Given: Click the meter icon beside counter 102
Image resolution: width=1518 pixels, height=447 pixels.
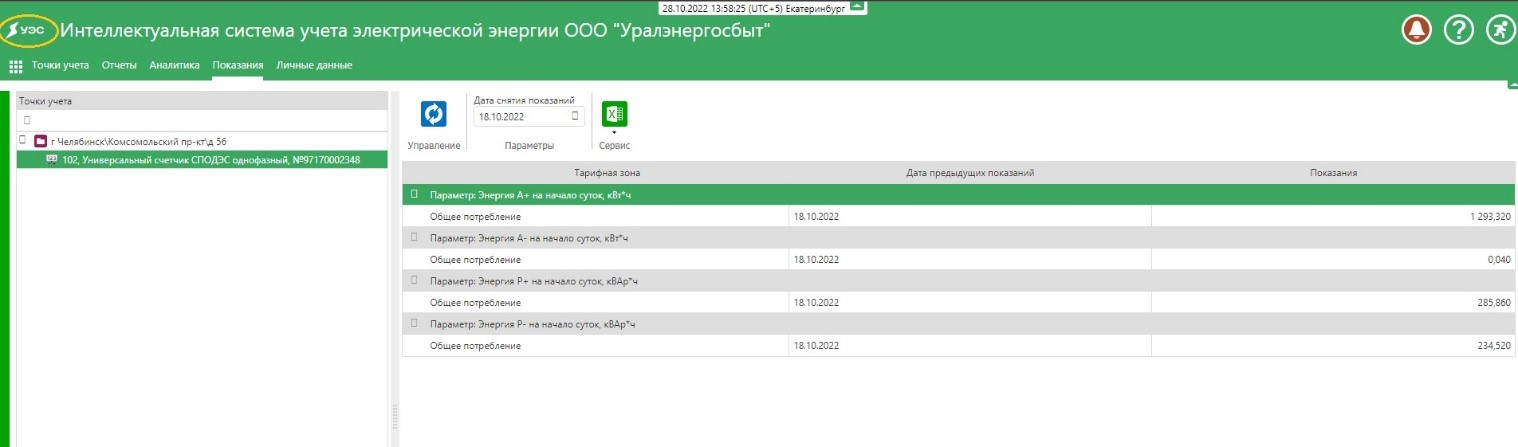Looking at the screenshot, I should pos(51,159).
